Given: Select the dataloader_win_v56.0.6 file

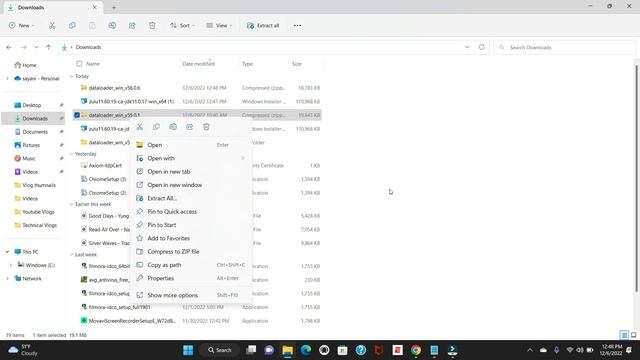Looking at the screenshot, I should (197, 88).
